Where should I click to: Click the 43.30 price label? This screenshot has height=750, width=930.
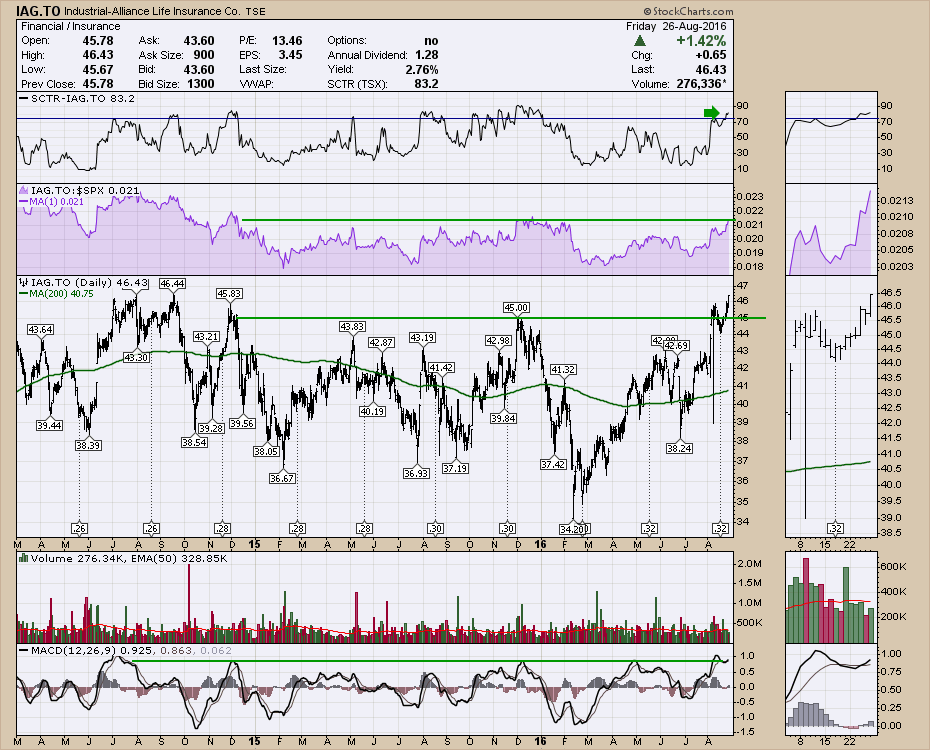(x=136, y=358)
